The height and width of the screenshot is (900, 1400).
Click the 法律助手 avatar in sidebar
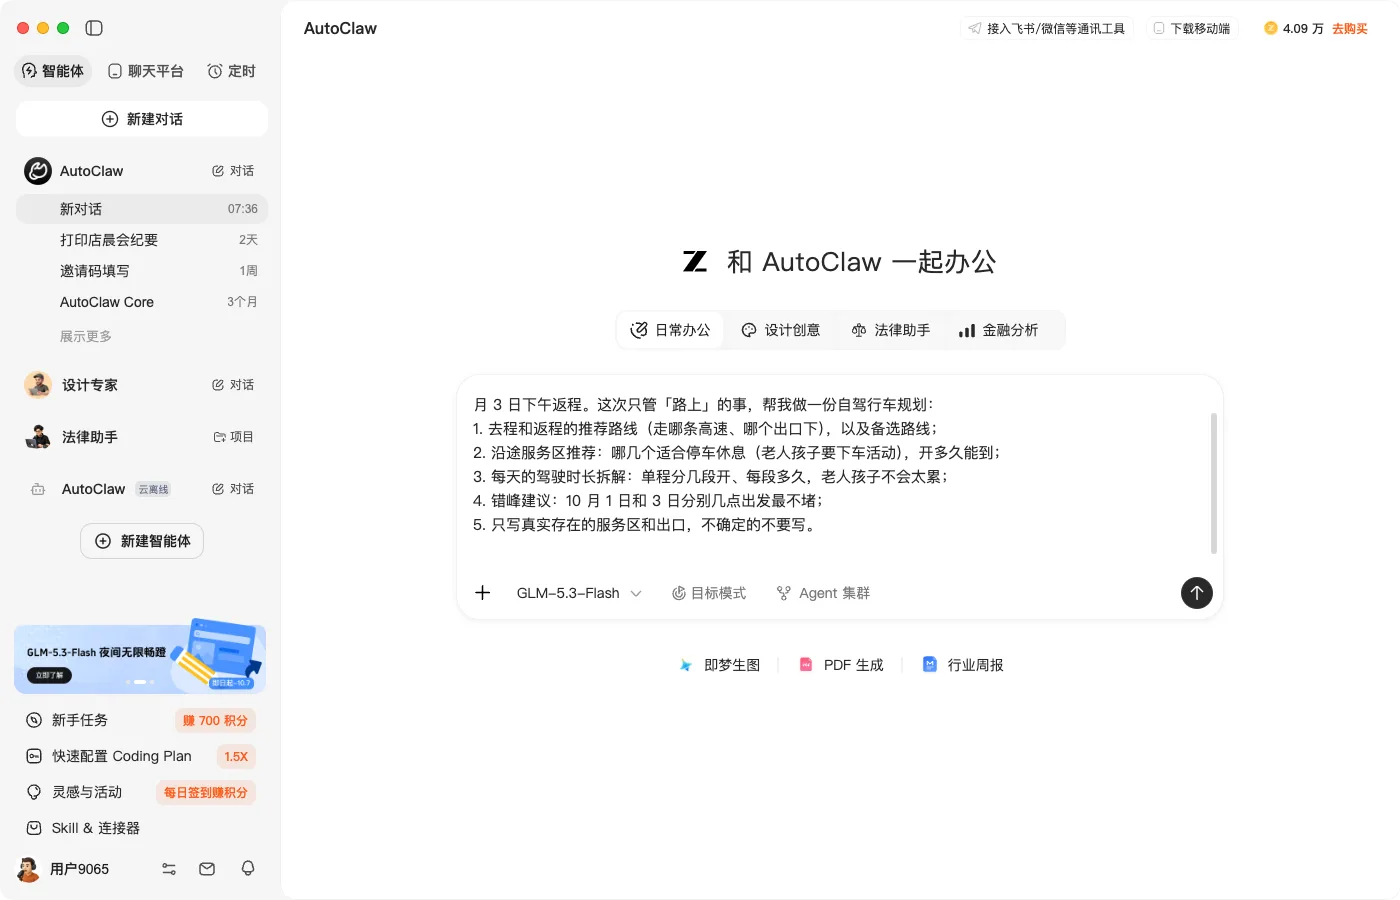(38, 437)
